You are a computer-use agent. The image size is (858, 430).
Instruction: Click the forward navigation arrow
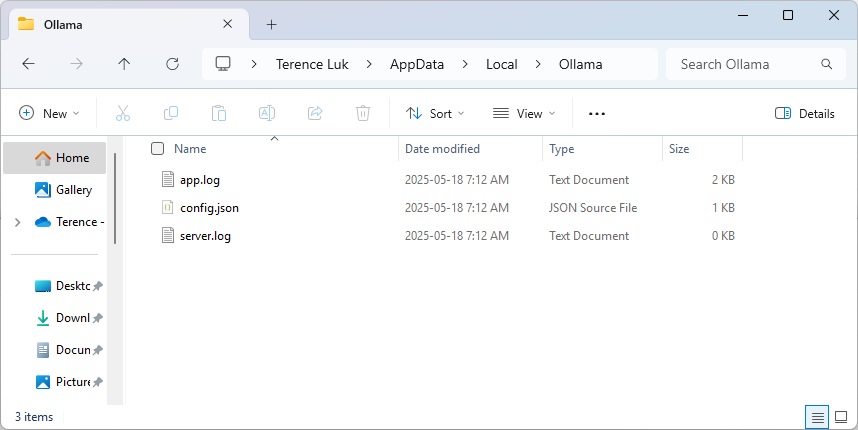coord(77,64)
